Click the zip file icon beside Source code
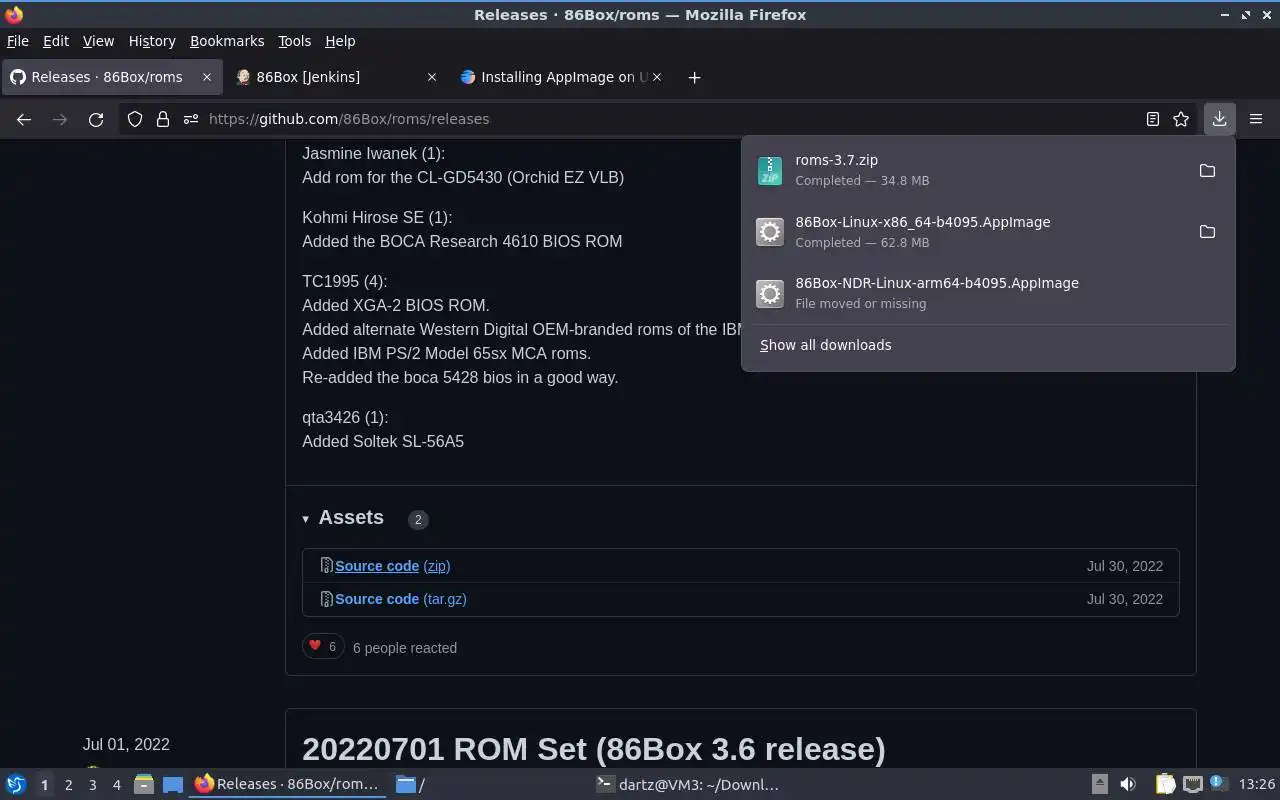1280x800 pixels. [x=326, y=566]
